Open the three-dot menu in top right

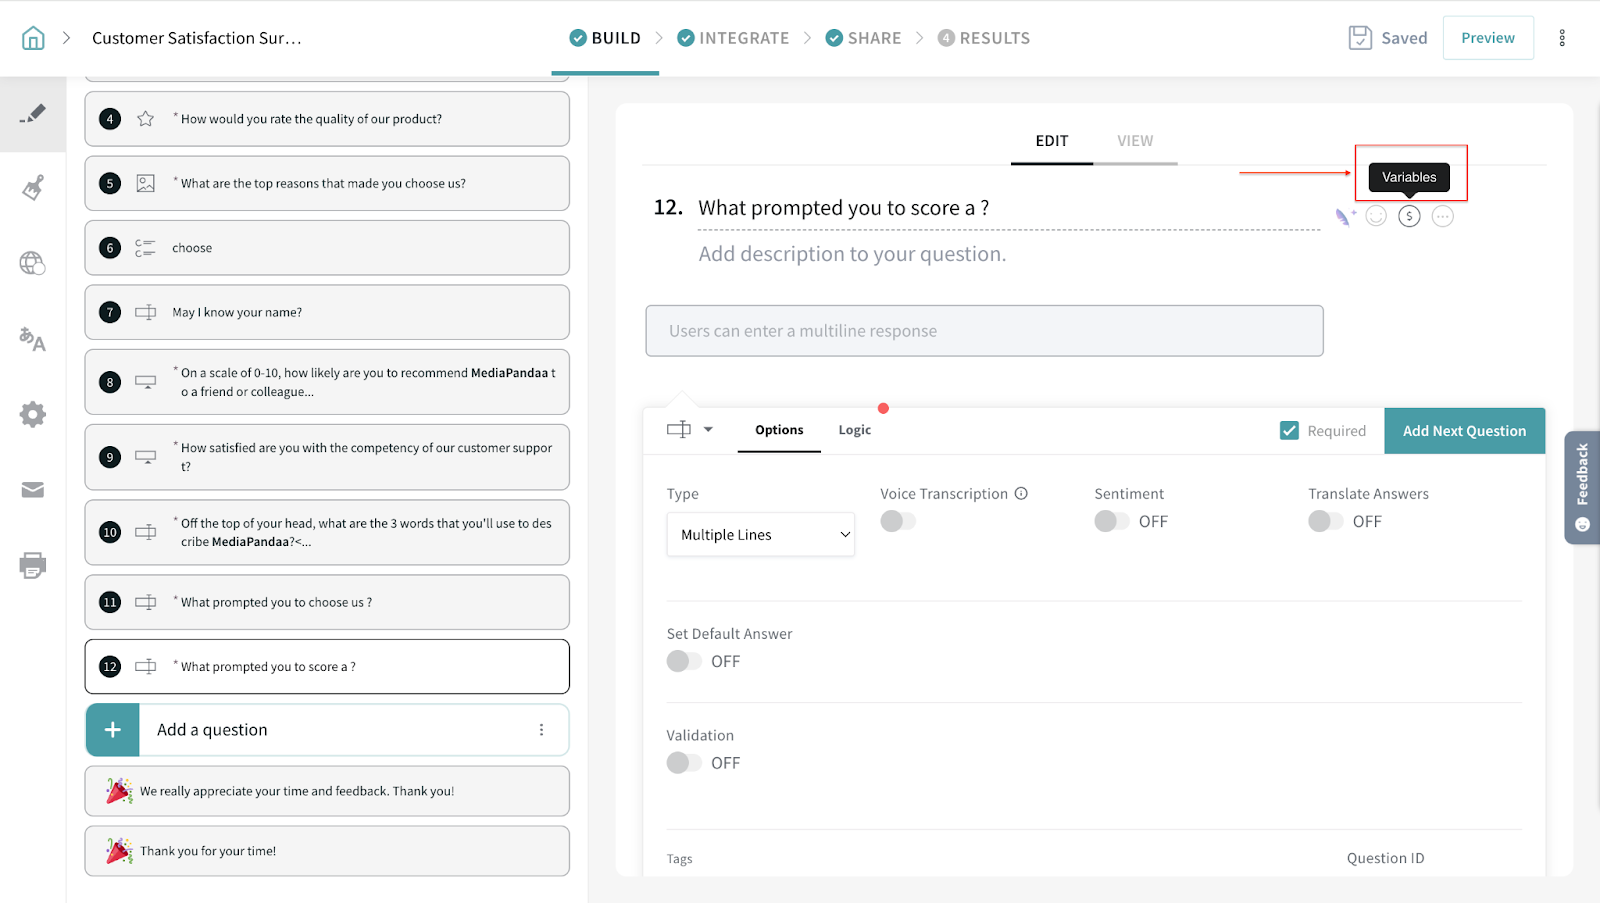1562,38
